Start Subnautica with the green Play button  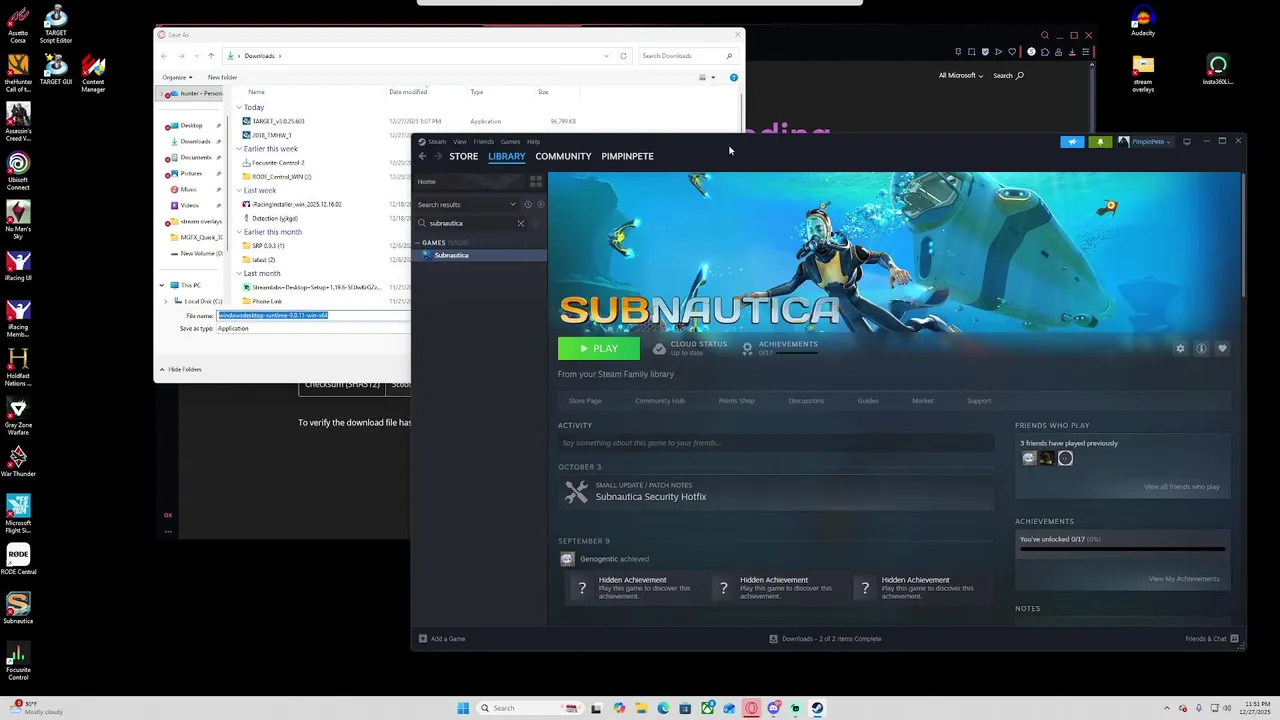coord(598,348)
